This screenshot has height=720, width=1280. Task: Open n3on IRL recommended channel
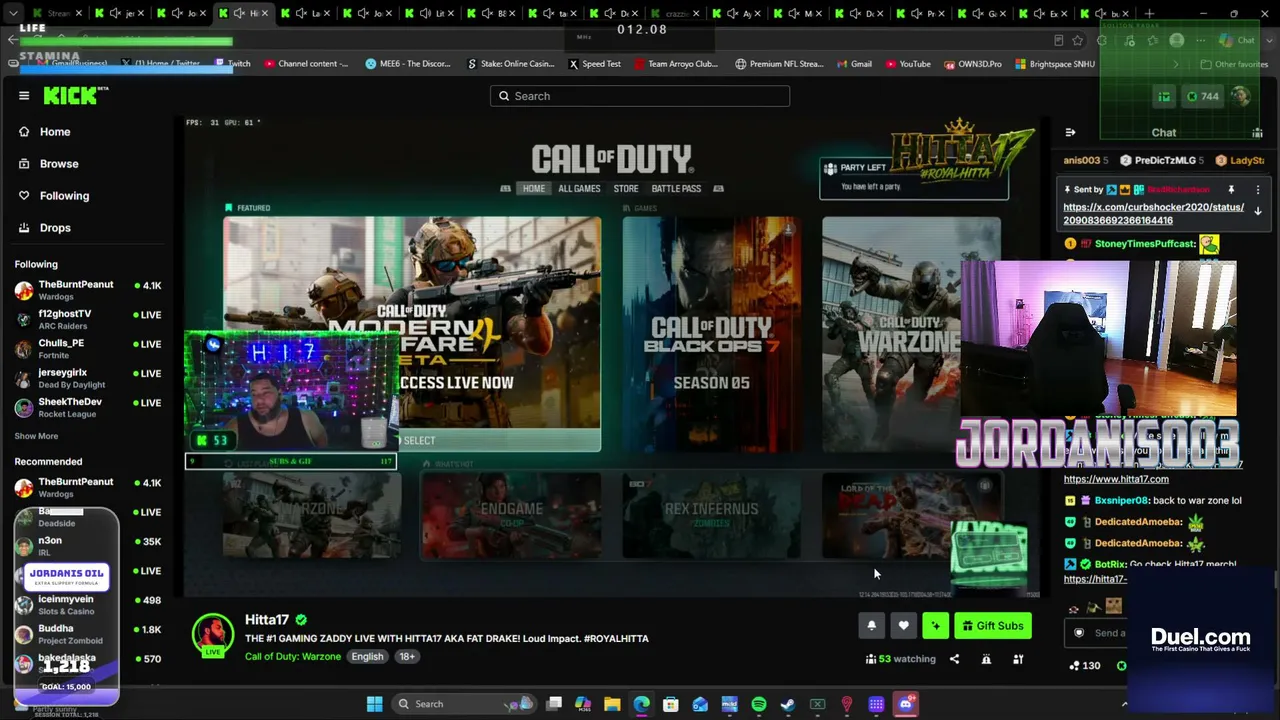coord(88,545)
